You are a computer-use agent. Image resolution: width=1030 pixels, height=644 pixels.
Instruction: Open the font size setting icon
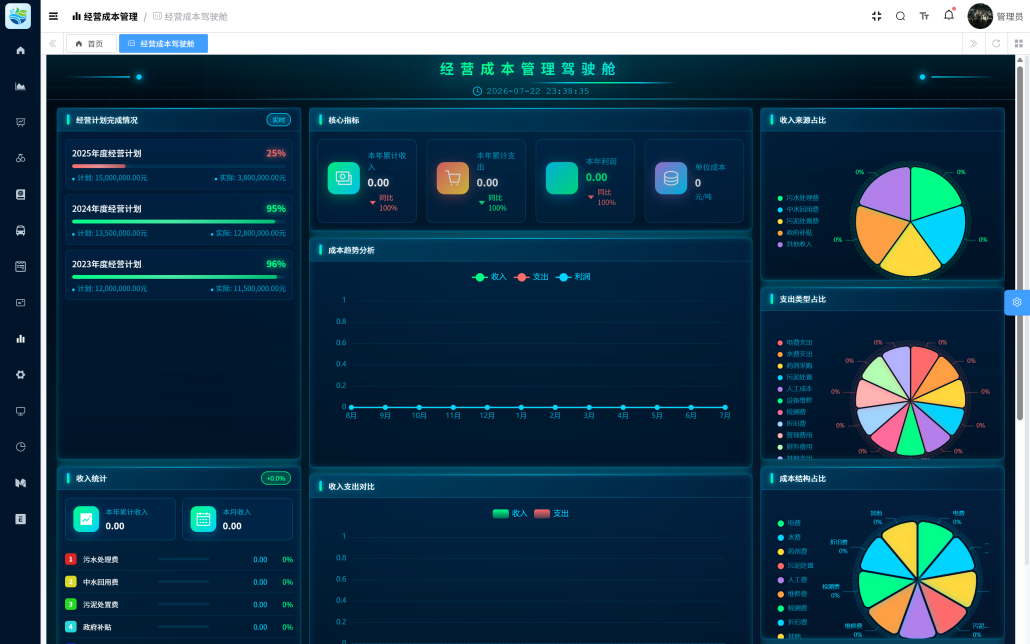[x=924, y=16]
